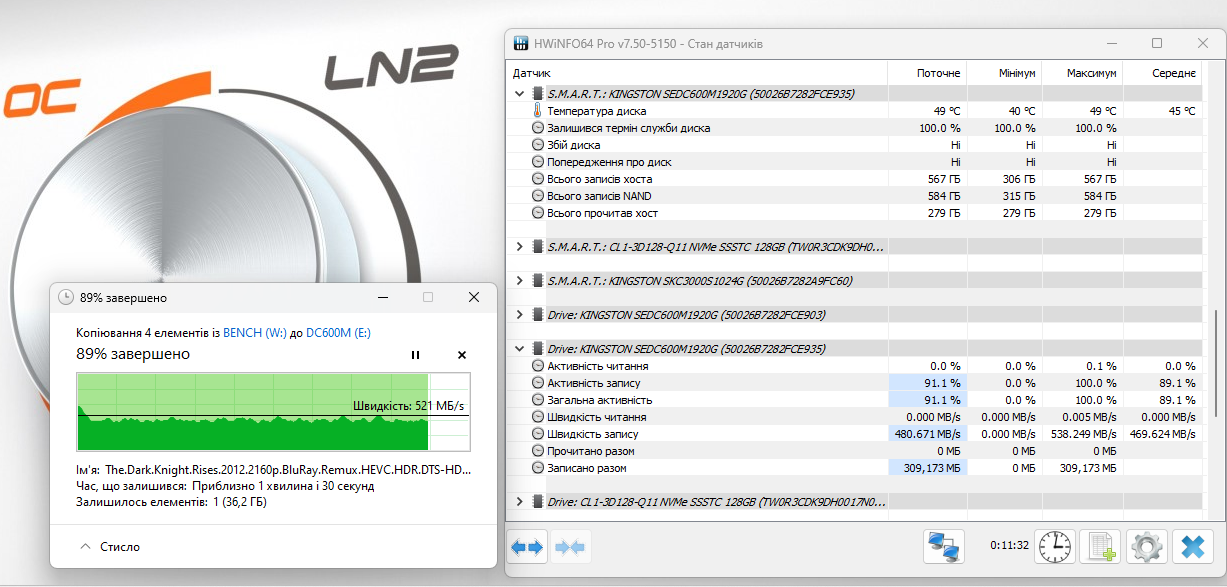Click the Швидкість: 521 MB/s label on graph

[x=408, y=405]
